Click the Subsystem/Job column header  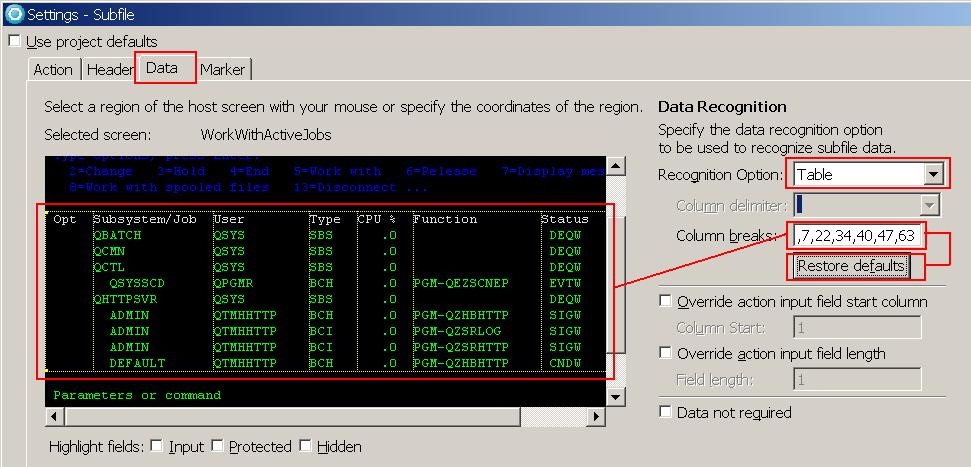[146, 219]
